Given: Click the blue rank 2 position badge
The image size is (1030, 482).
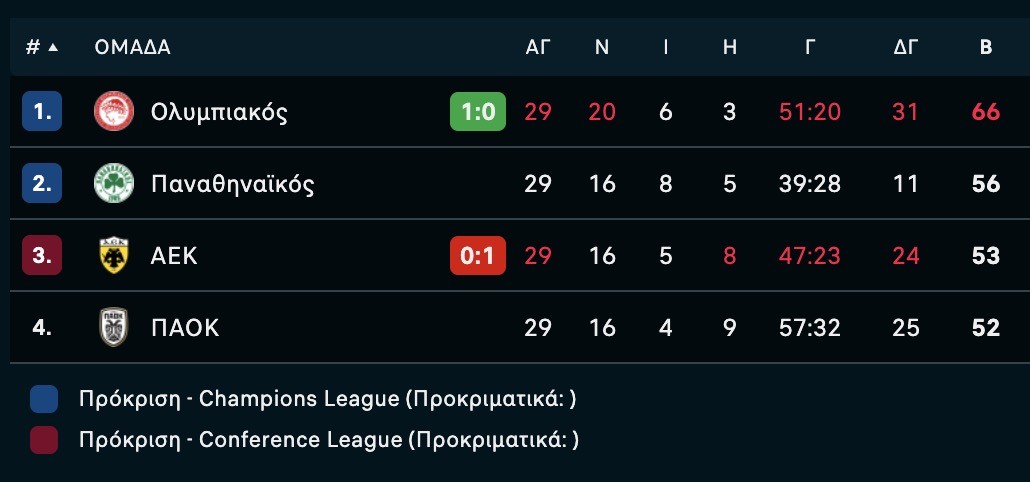Looking at the screenshot, I should (x=42, y=183).
